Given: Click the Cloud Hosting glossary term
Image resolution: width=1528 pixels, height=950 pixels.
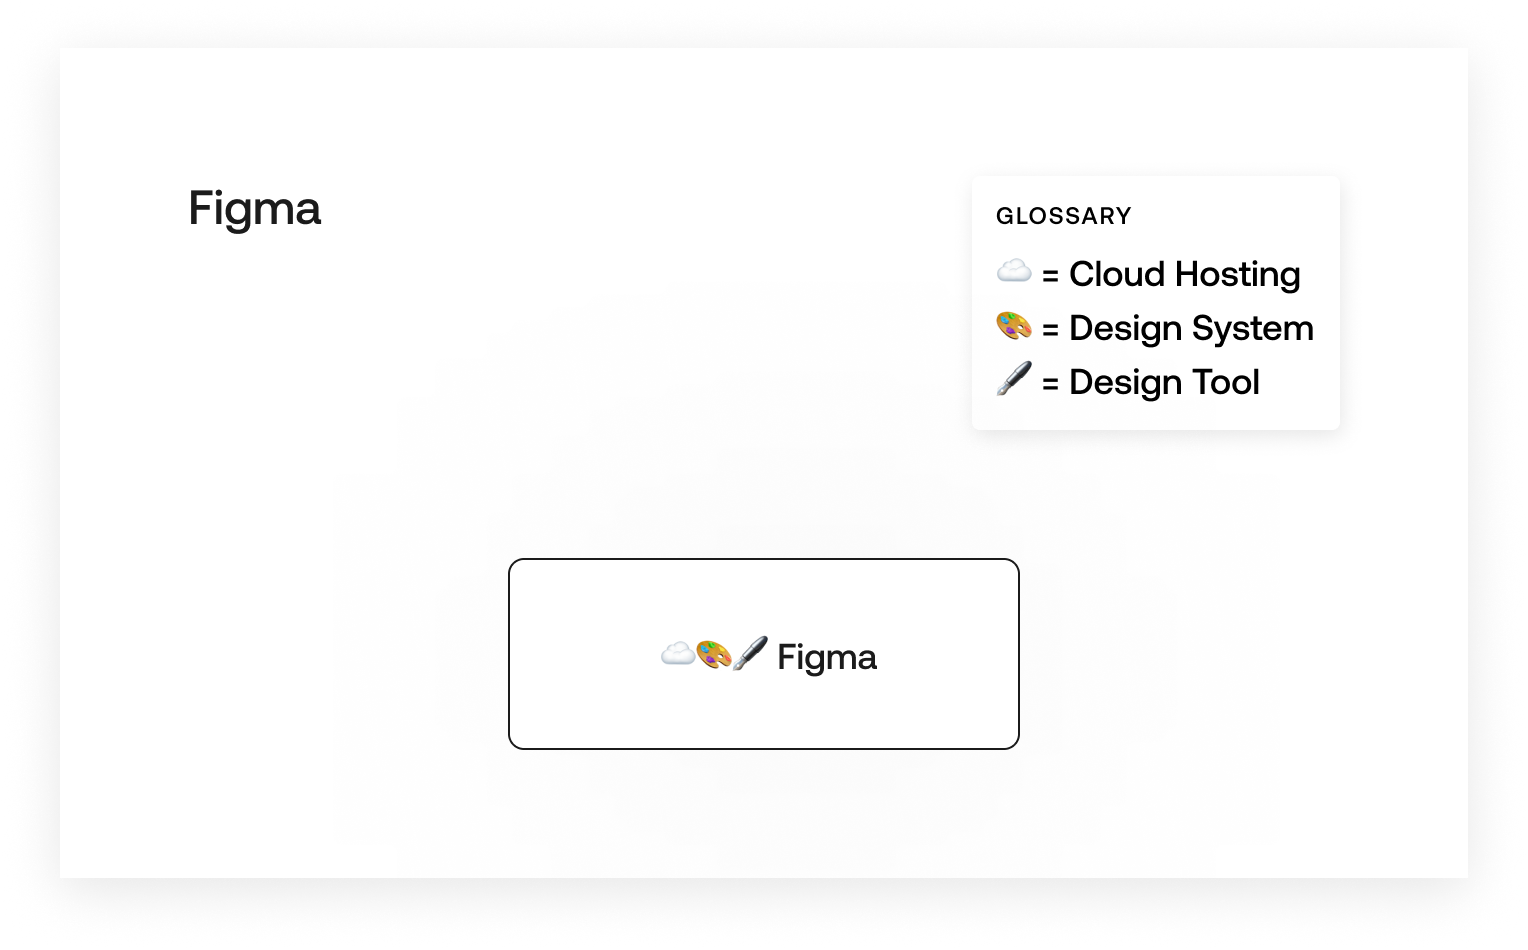Looking at the screenshot, I should tap(1184, 274).
